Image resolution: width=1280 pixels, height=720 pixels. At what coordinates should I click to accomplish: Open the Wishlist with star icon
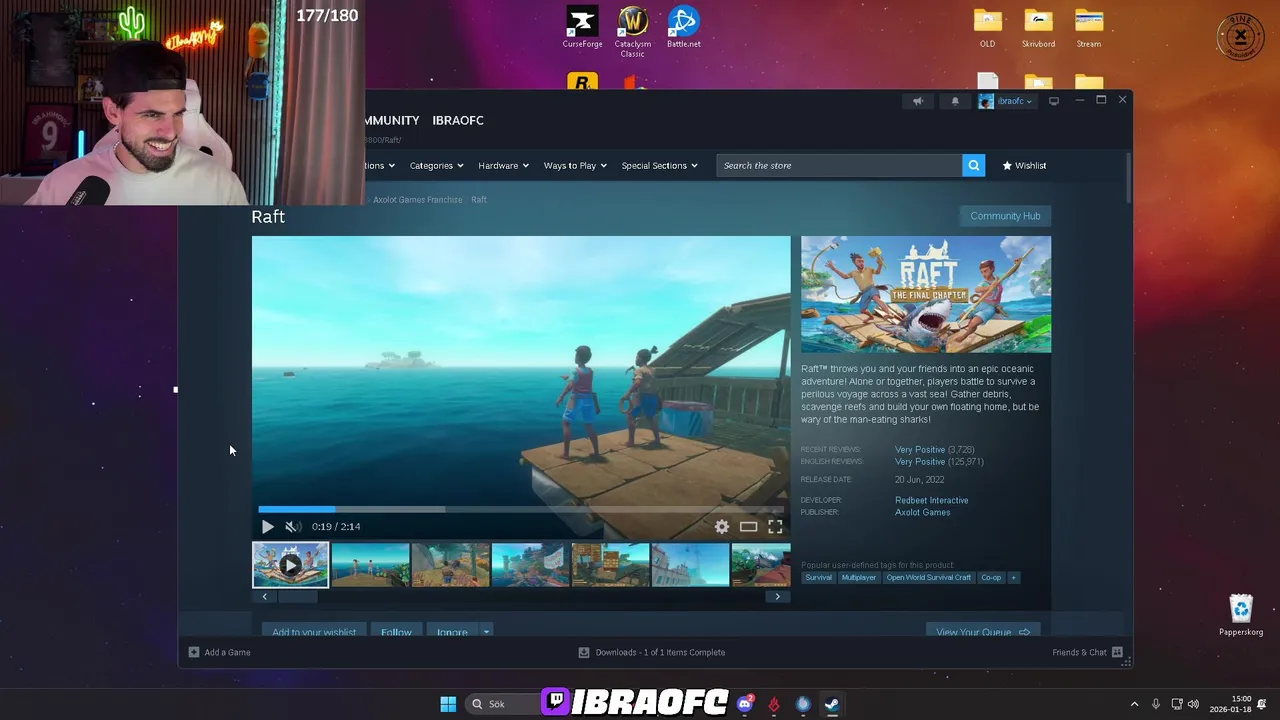coord(1024,166)
